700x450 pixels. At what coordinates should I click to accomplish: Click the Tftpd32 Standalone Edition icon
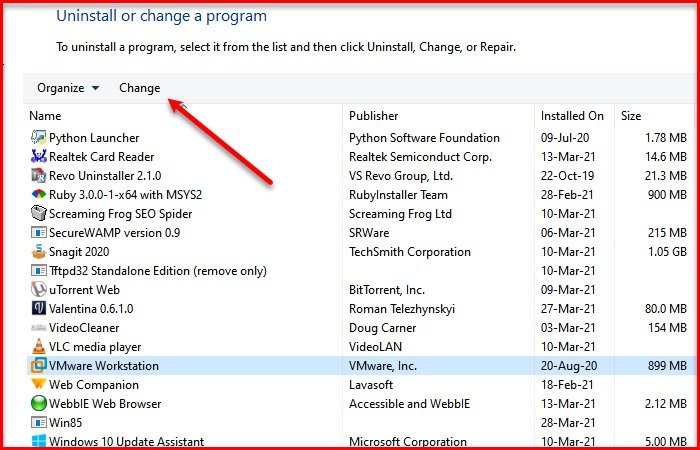click(39, 271)
